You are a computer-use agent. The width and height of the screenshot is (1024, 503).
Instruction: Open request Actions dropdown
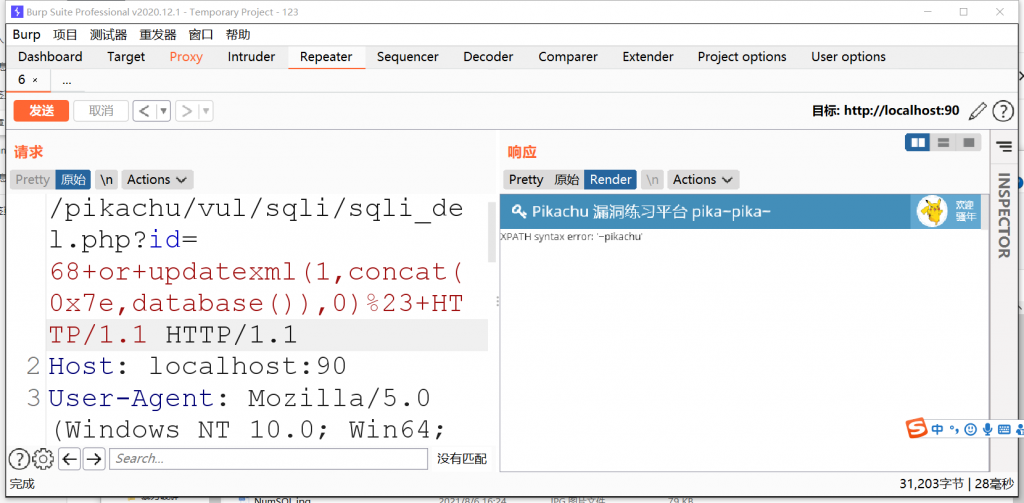click(x=158, y=180)
